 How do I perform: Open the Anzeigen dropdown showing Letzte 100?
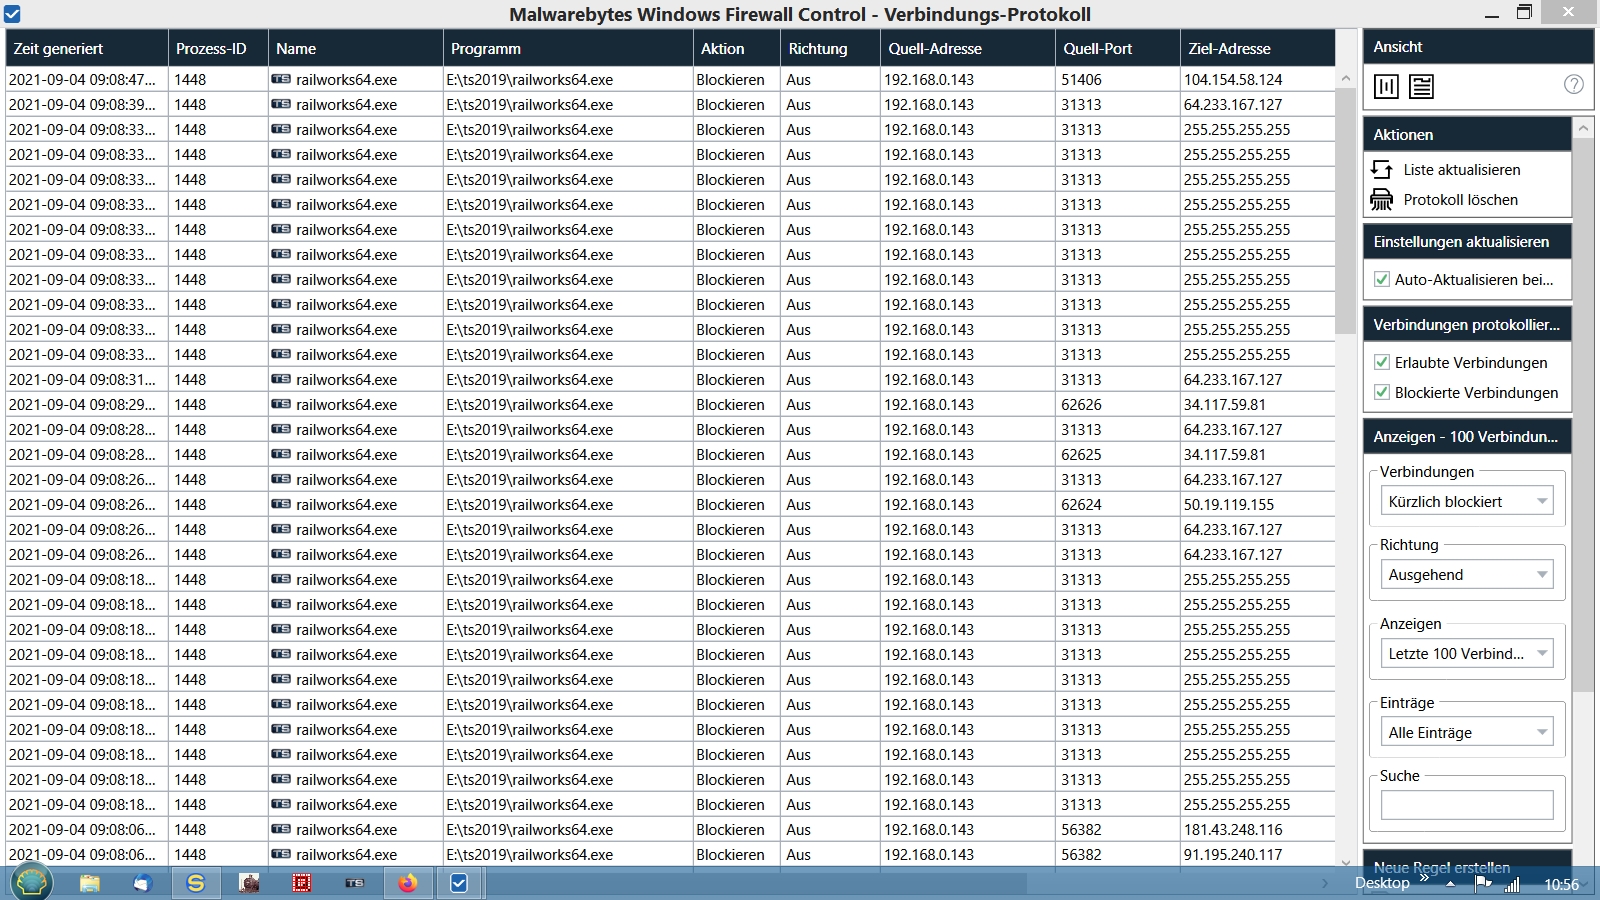click(x=1467, y=654)
